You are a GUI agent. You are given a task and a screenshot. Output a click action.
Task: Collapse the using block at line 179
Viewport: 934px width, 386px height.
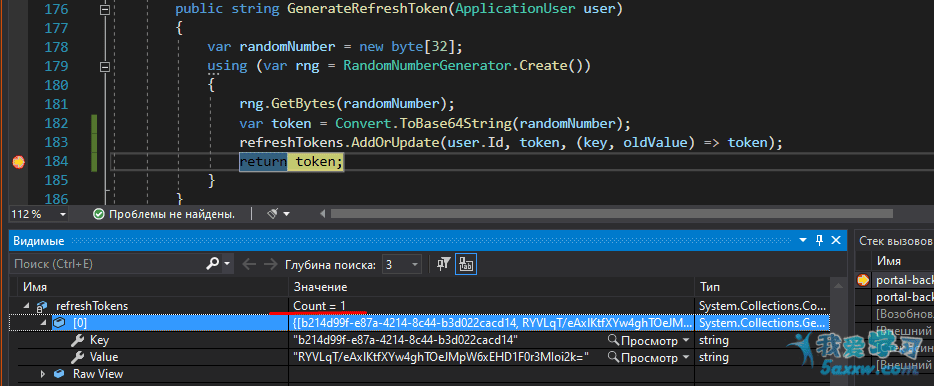[x=105, y=66]
